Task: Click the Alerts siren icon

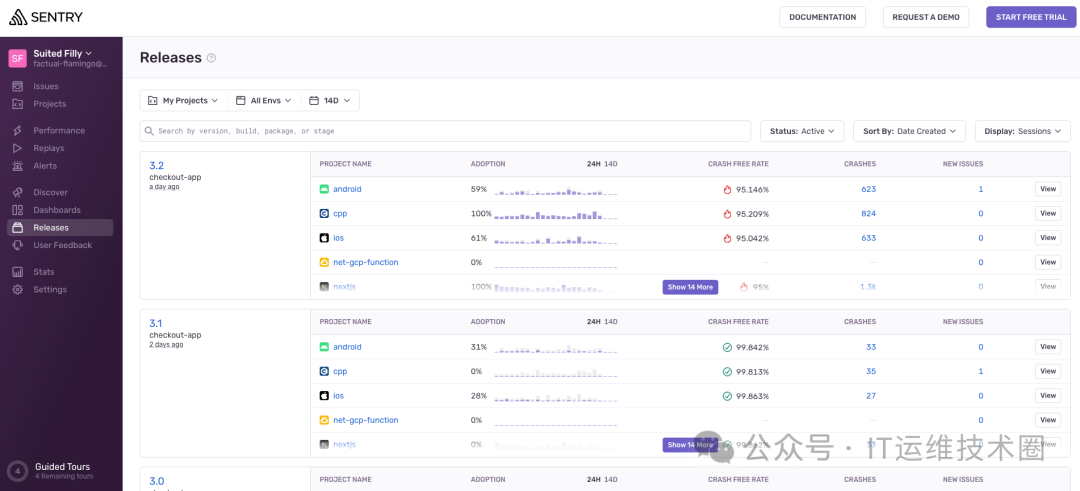Action: 19,166
